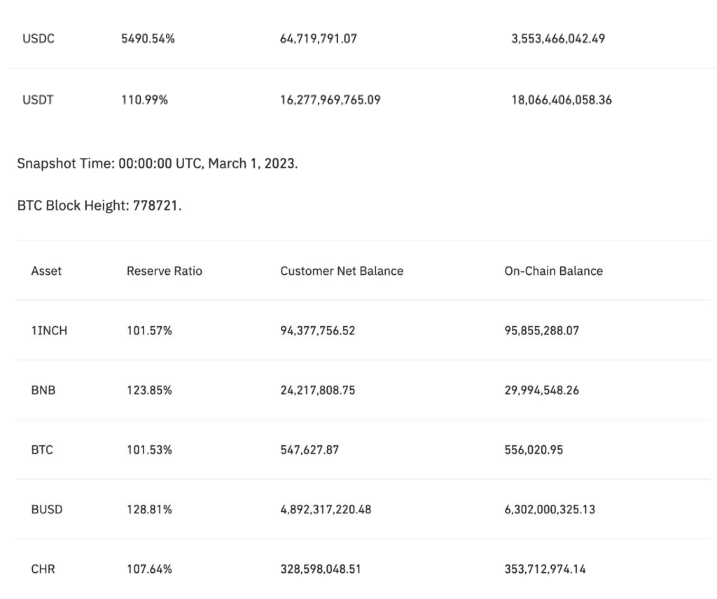Viewport: 717px width, 599px height.
Task: Select the Reserve Ratio column header
Action: coord(164,271)
